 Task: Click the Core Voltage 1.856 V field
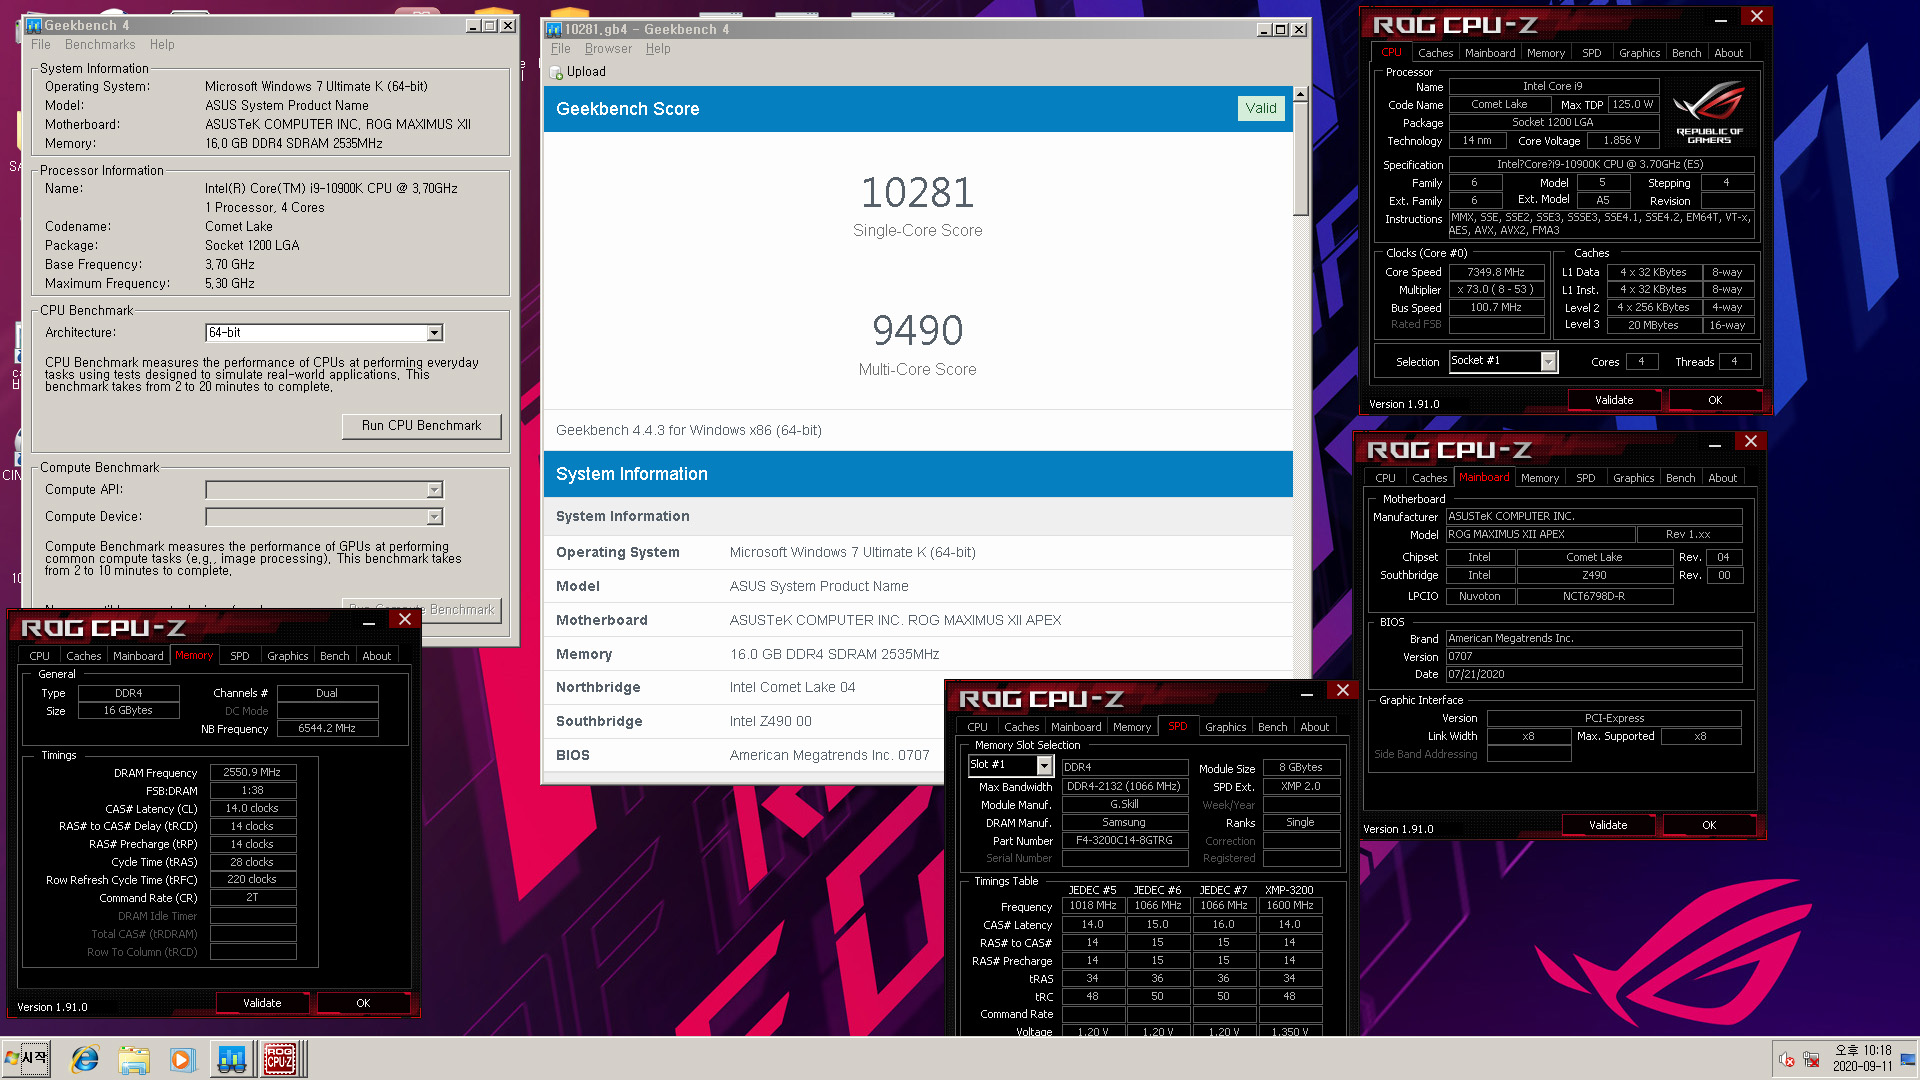pyautogui.click(x=1621, y=141)
